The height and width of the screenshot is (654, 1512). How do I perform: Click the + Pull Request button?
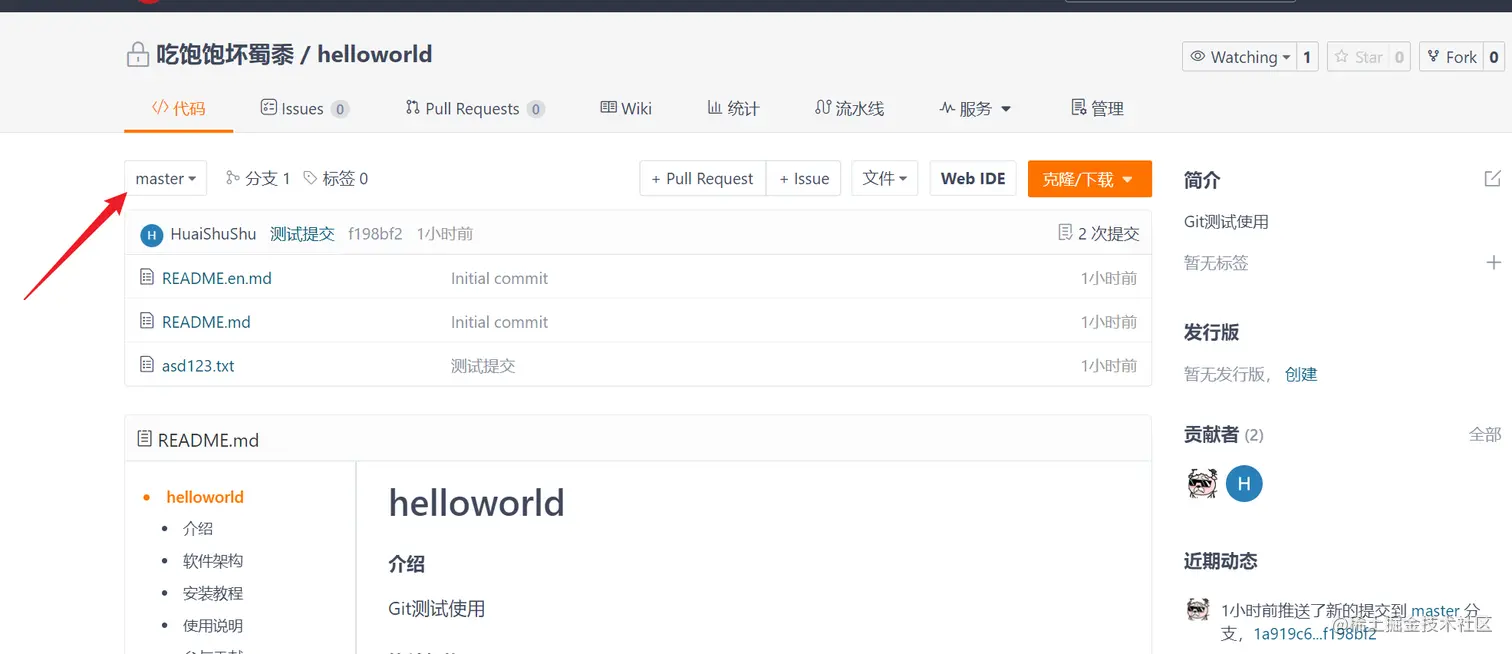[x=703, y=178]
